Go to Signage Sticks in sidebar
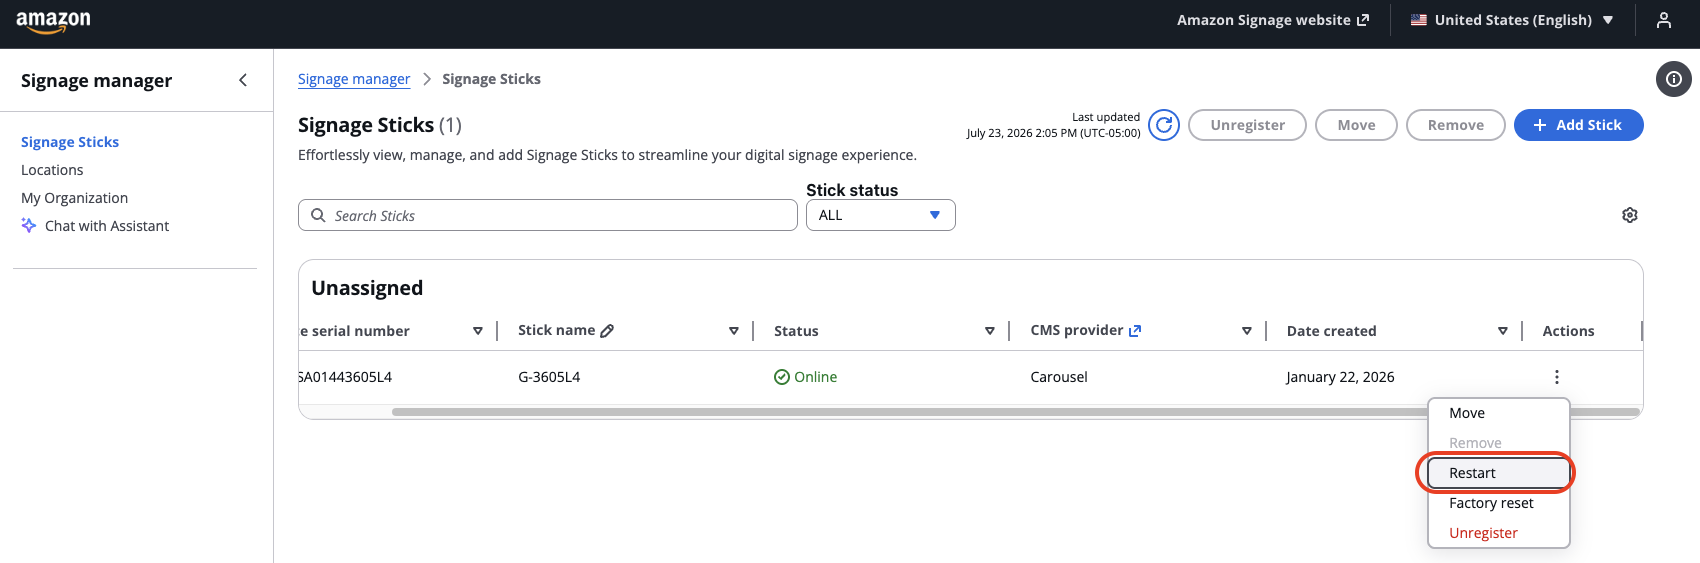 (x=70, y=142)
